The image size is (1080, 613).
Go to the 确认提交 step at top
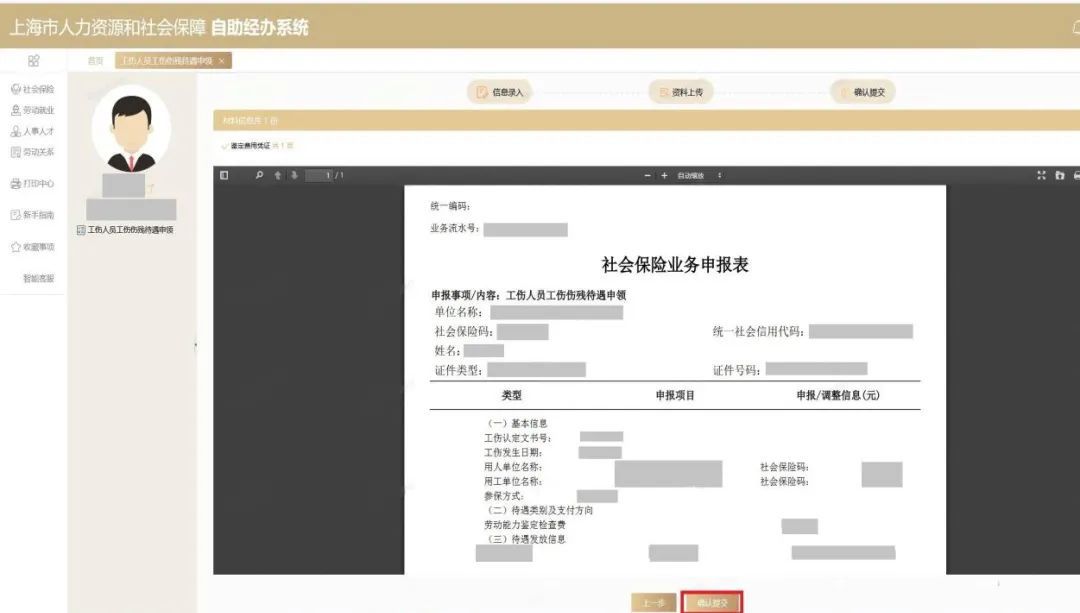point(863,92)
